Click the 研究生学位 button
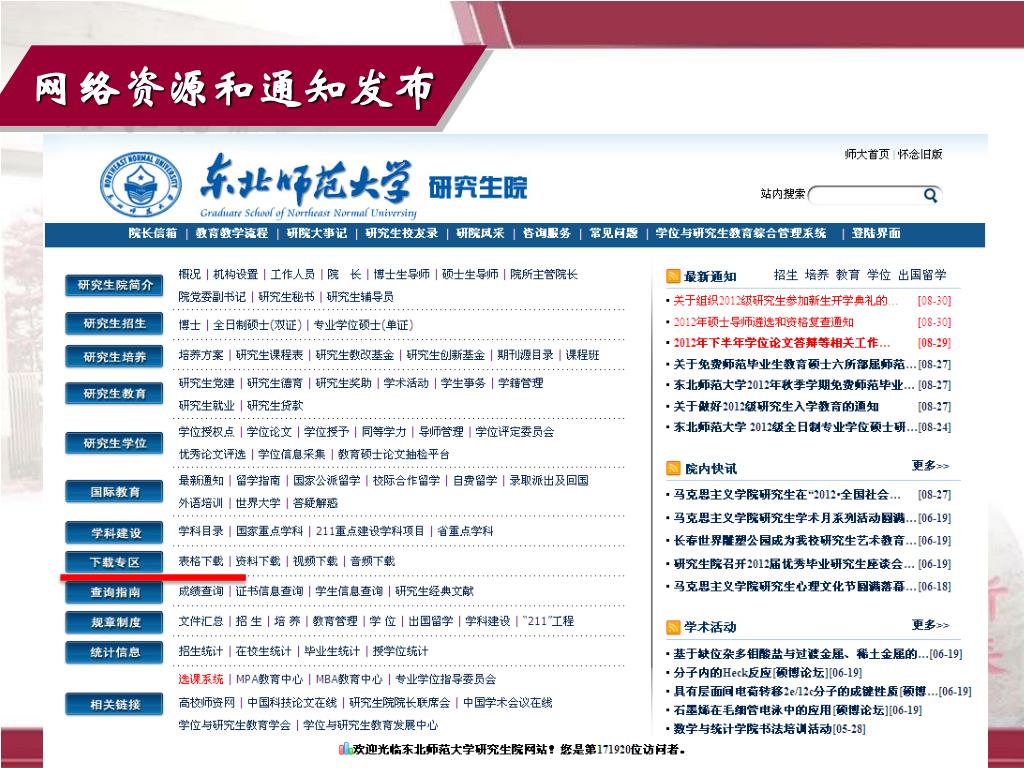The image size is (1024, 768). click(114, 443)
